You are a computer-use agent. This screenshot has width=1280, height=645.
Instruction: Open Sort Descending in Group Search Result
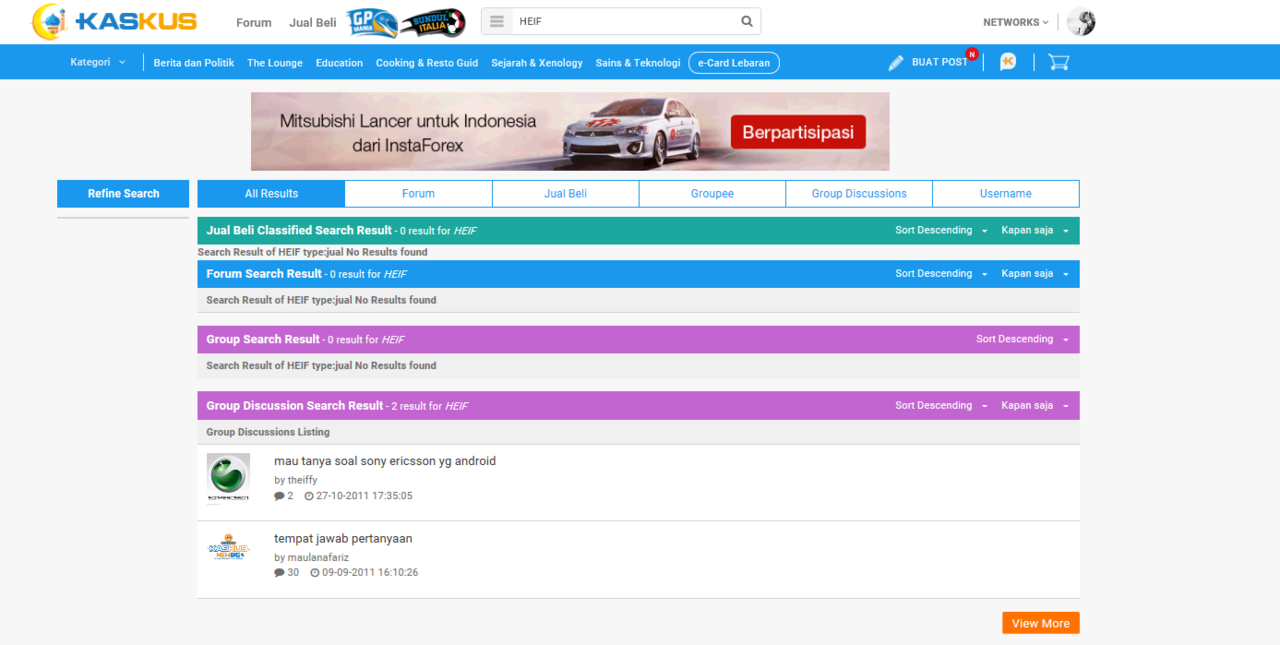pyautogui.click(x=1022, y=339)
